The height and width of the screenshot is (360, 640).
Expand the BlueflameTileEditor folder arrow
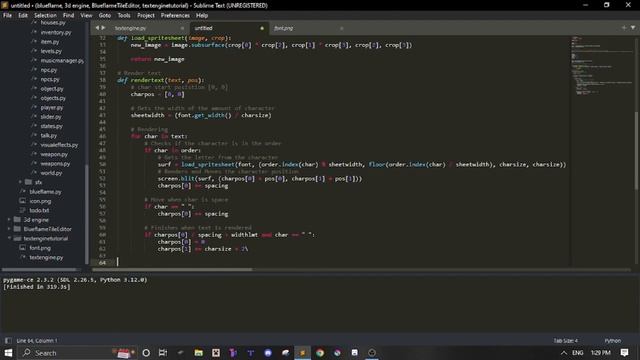tap(9, 229)
